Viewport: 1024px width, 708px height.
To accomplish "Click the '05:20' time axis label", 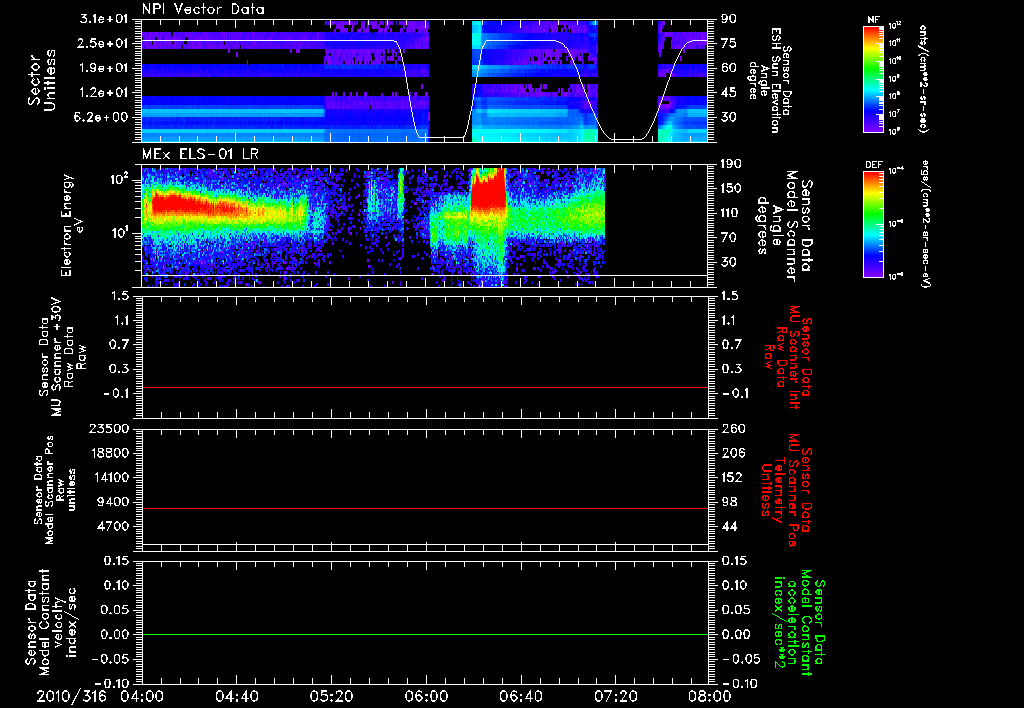I will pyautogui.click(x=331, y=696).
